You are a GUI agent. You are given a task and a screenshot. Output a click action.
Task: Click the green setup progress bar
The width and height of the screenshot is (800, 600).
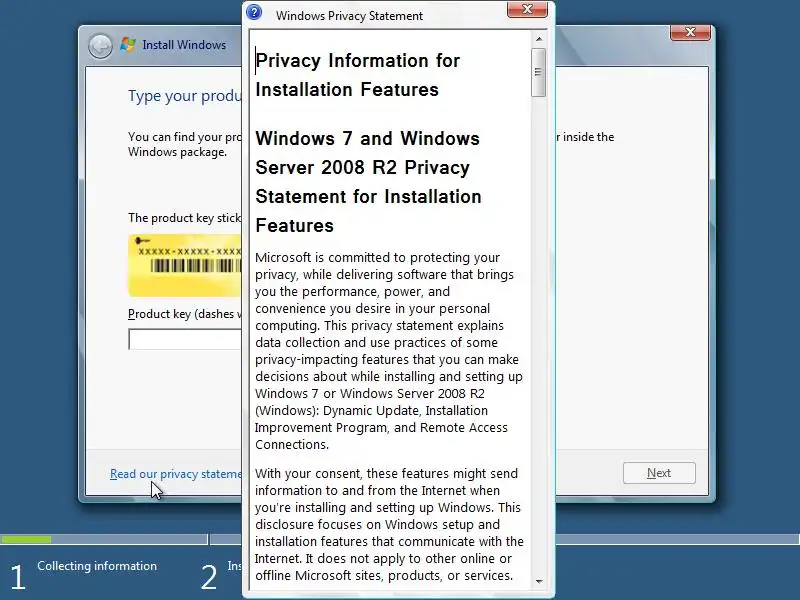pyautogui.click(x=26, y=539)
